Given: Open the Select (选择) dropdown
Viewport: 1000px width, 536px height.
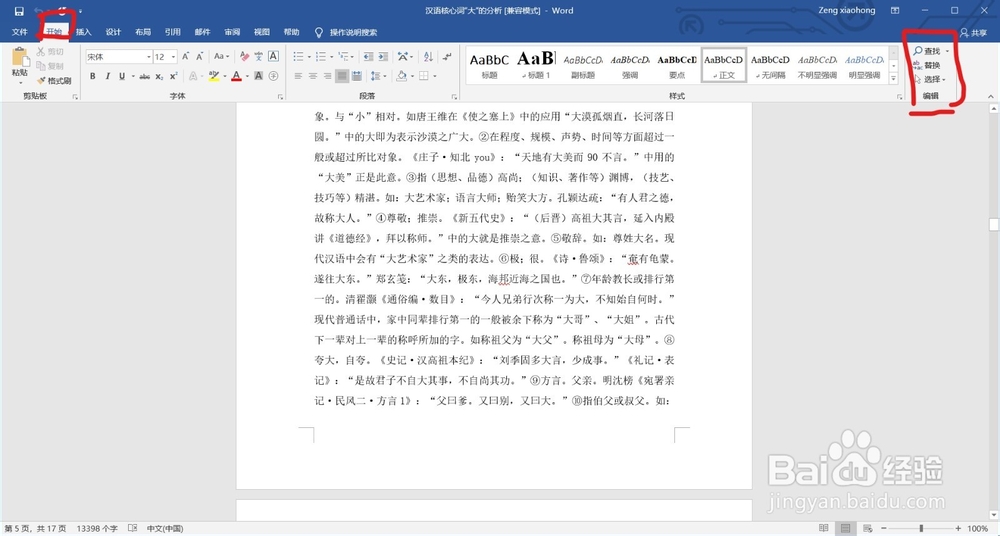Looking at the screenshot, I should [x=929, y=80].
